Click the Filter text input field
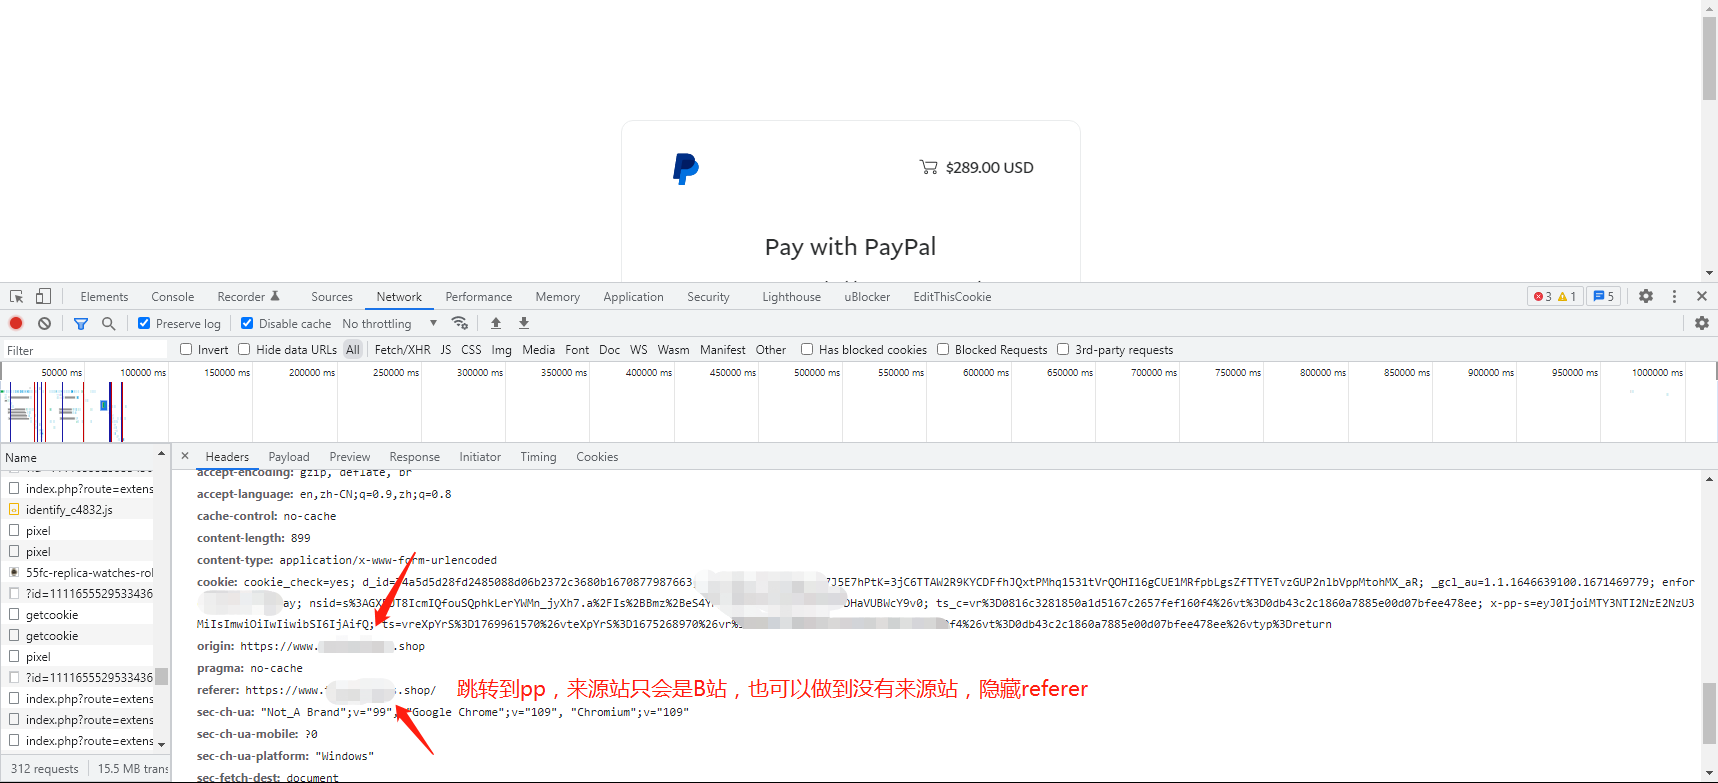 pos(85,350)
